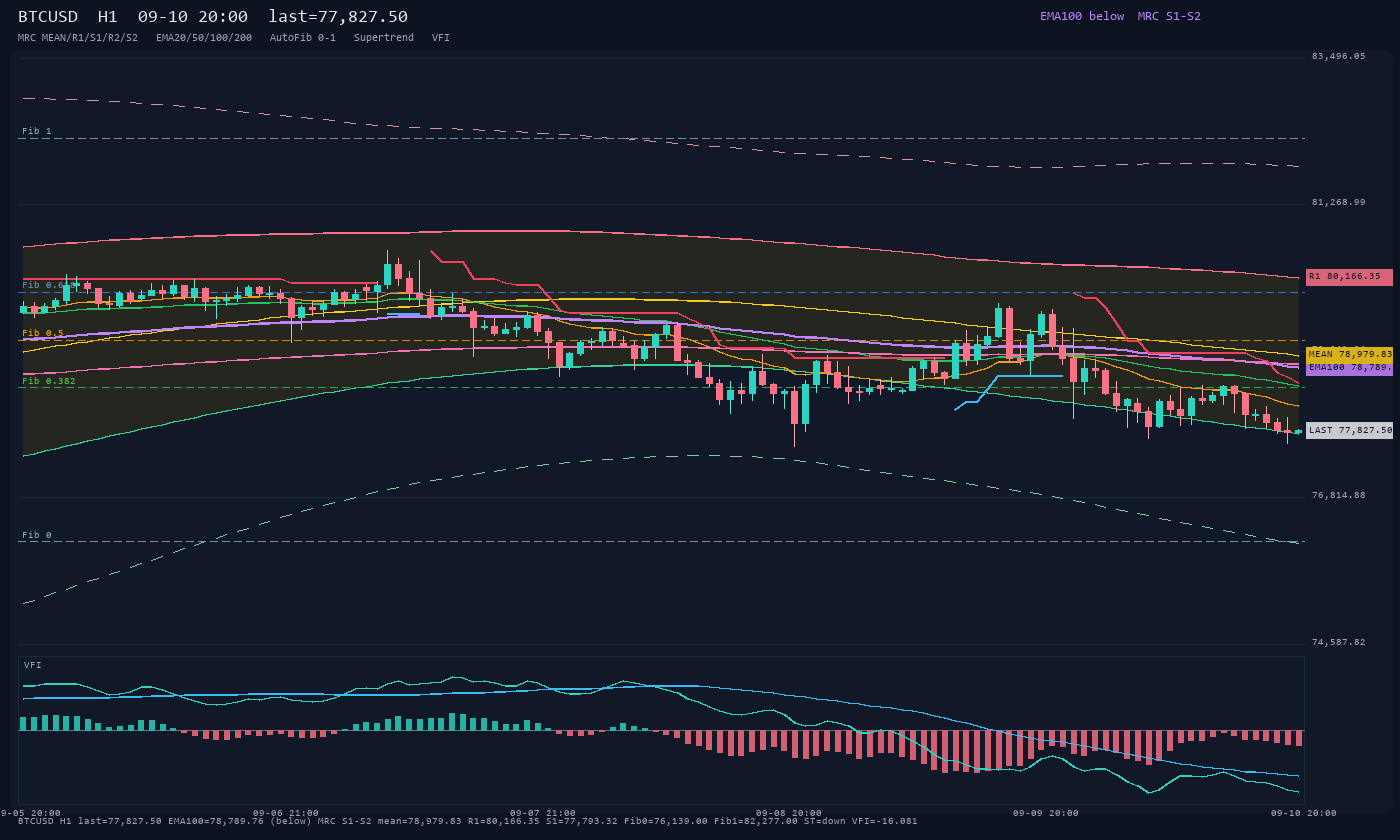Click the VFI legend label in header
The image size is (1400, 840).
point(441,38)
